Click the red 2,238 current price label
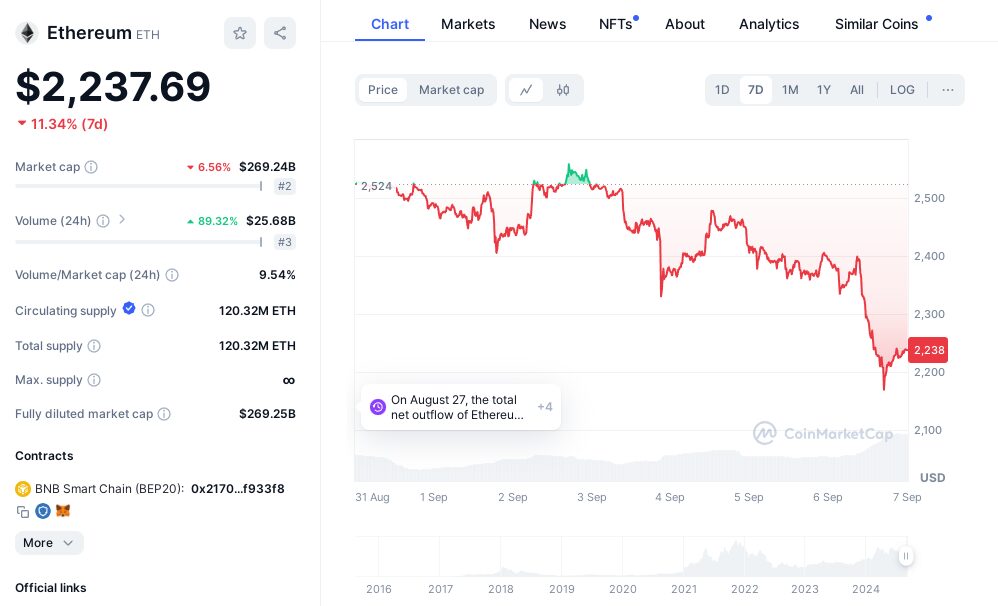Screen dimensions: 998x606 click(928, 350)
